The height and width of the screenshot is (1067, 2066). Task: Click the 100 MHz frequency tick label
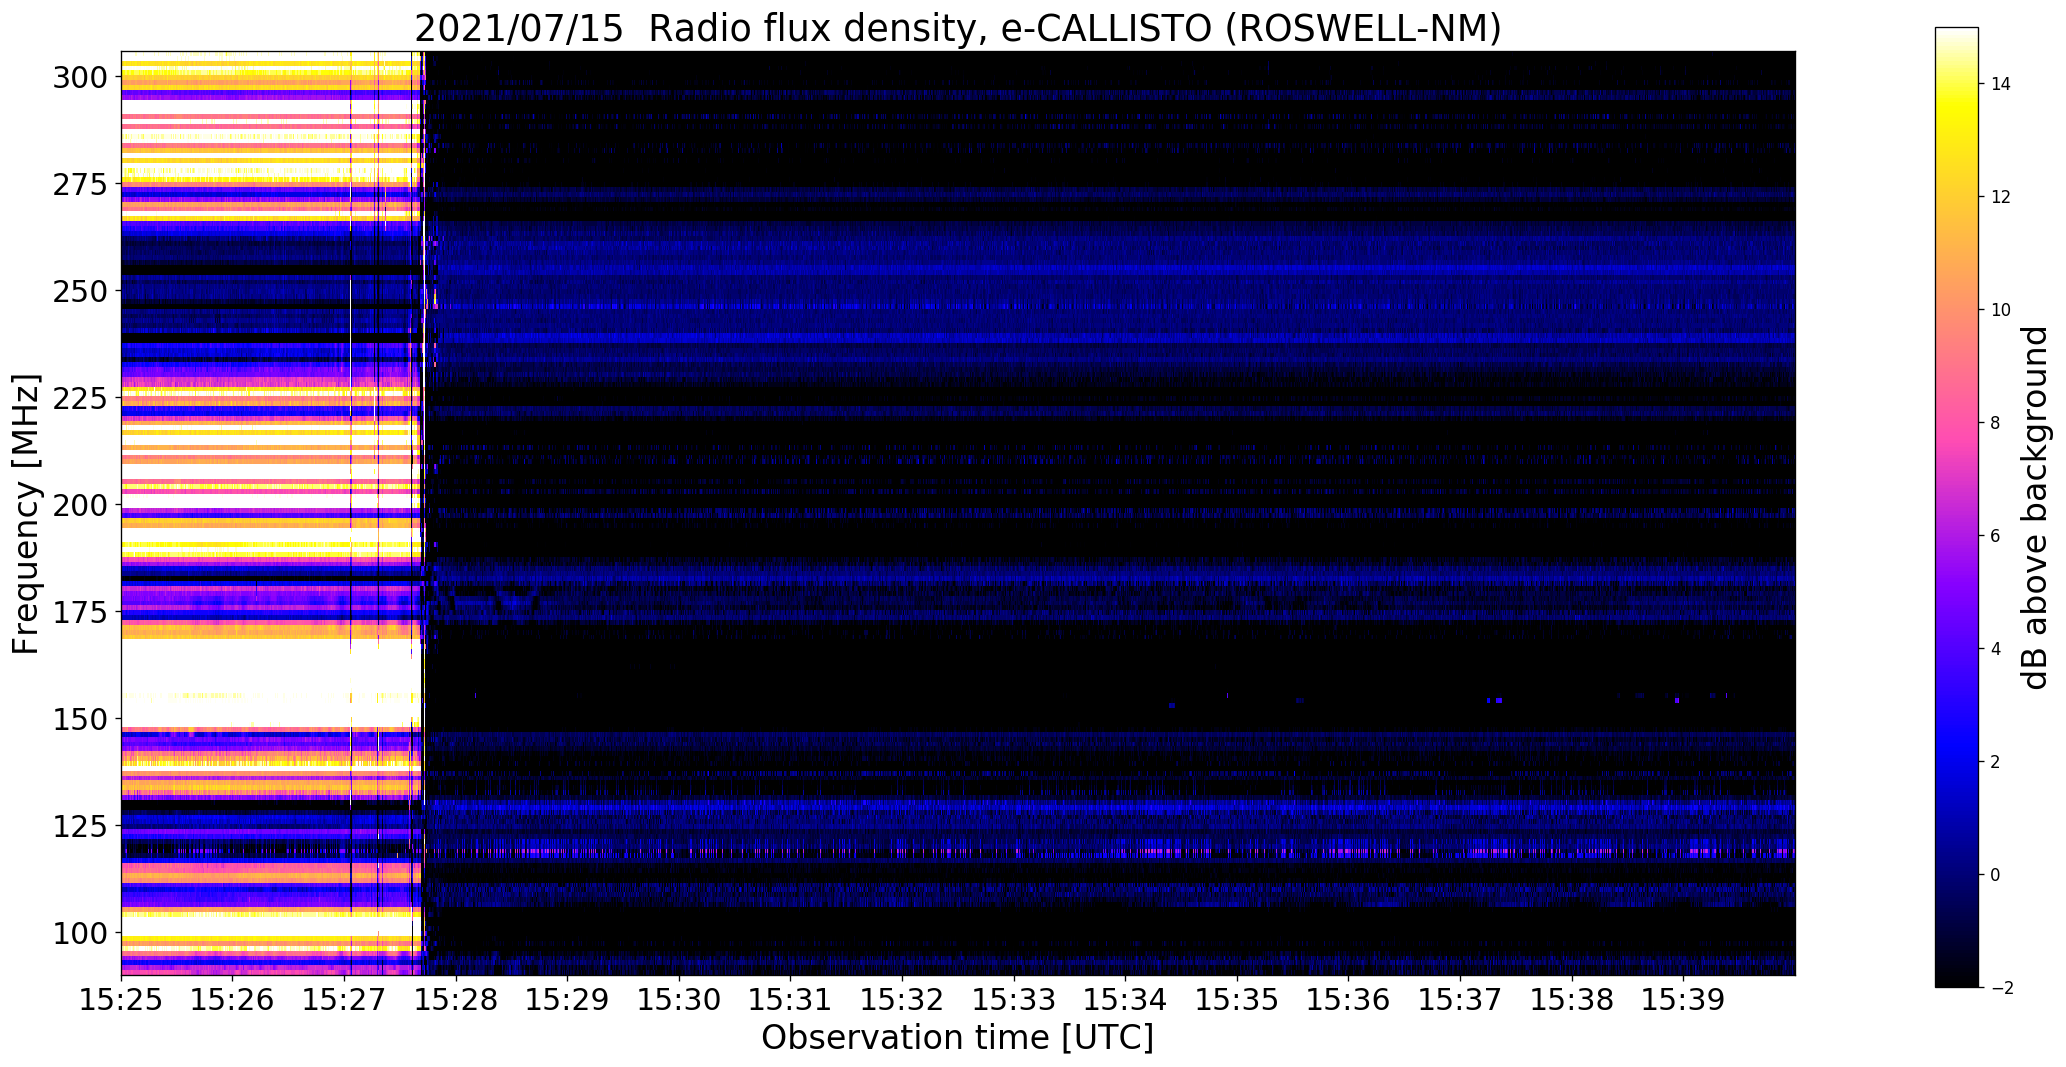click(80, 933)
